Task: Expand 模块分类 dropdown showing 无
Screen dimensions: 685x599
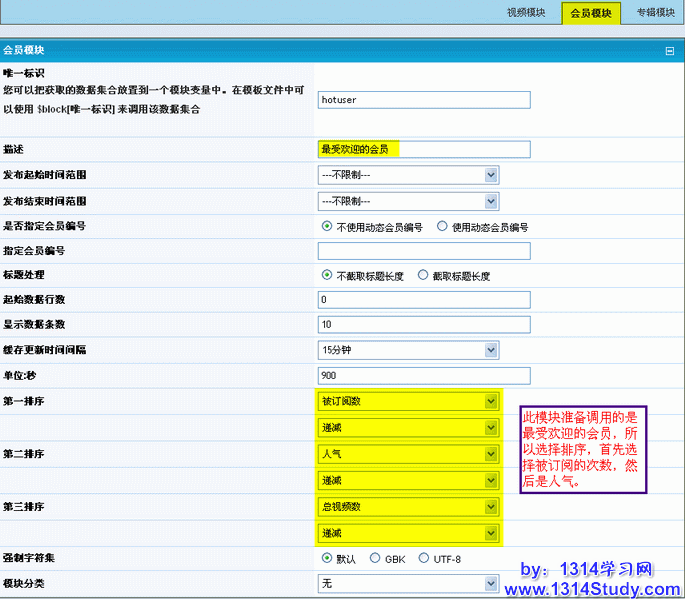Action: (407, 583)
